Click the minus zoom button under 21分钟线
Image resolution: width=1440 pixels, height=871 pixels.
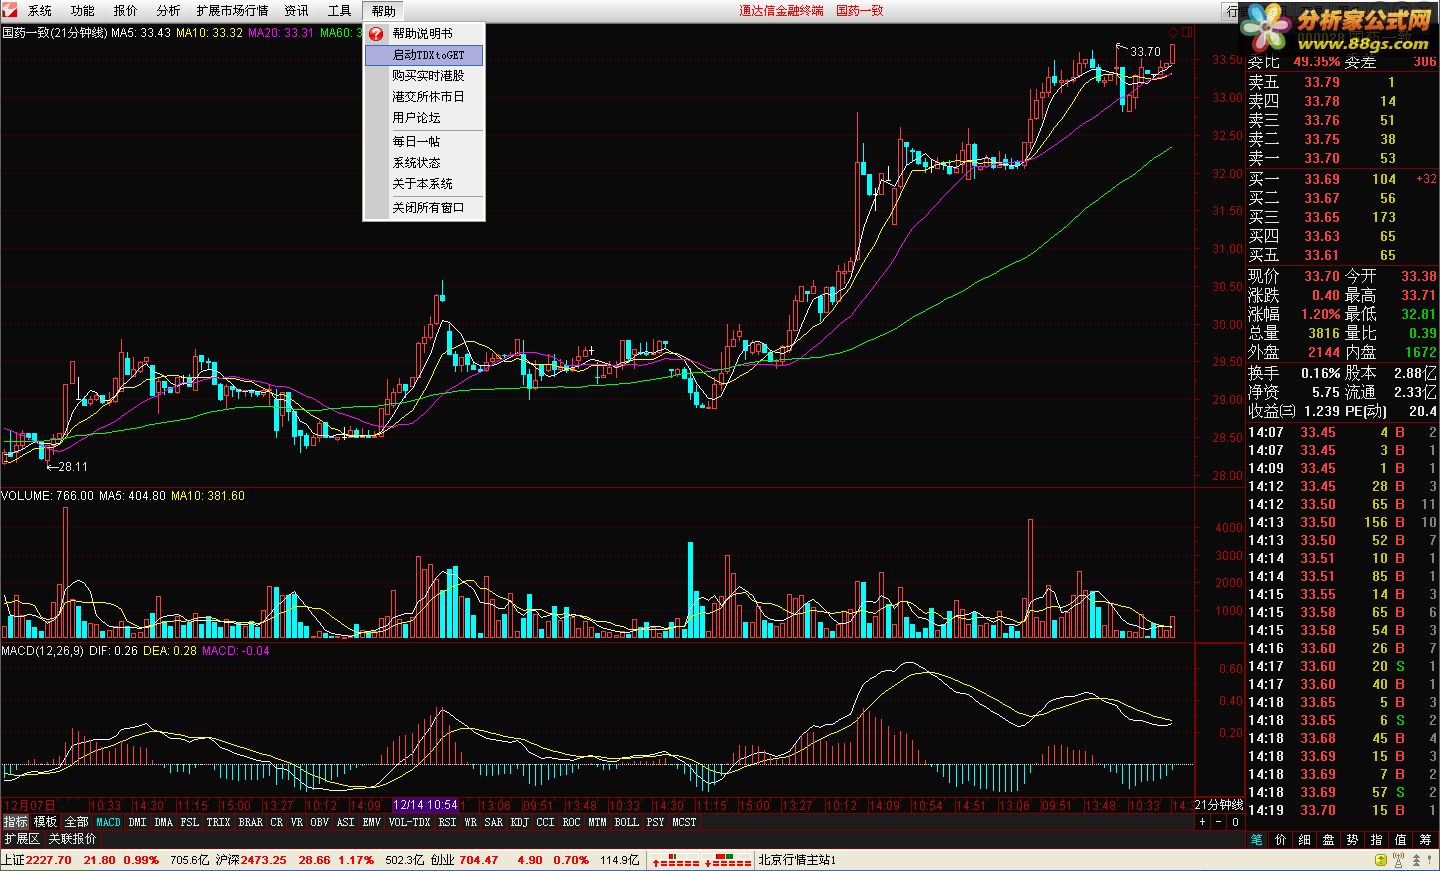click(x=1219, y=822)
